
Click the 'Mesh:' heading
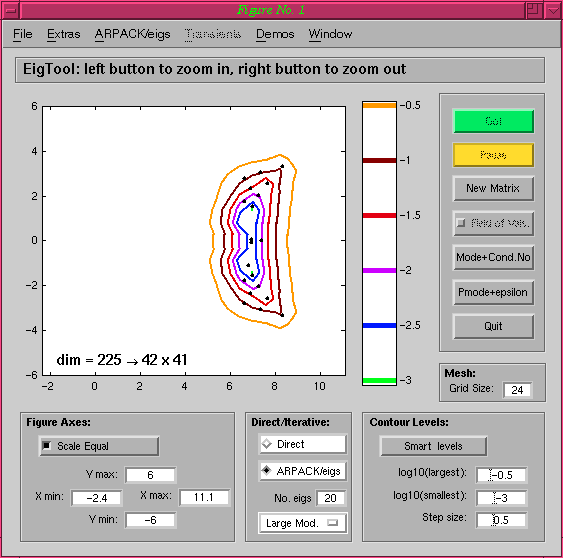pos(460,373)
